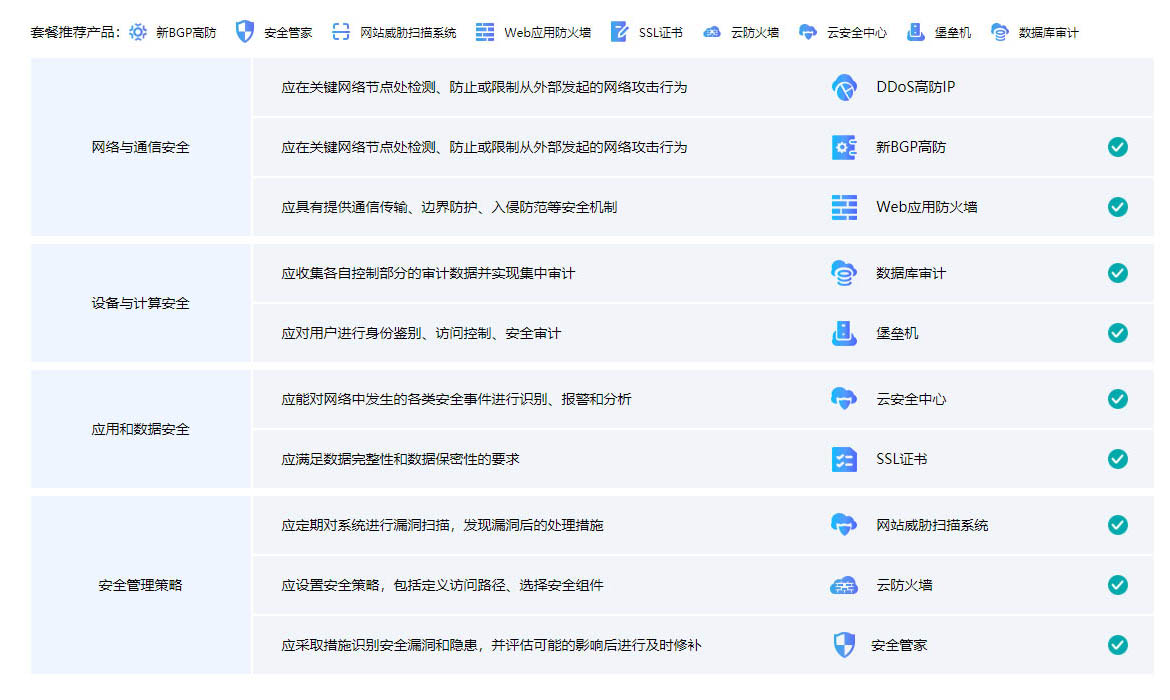Image resolution: width=1170 pixels, height=700 pixels.
Task: Open 云防火墙 link in recommended products
Action: [x=754, y=33]
